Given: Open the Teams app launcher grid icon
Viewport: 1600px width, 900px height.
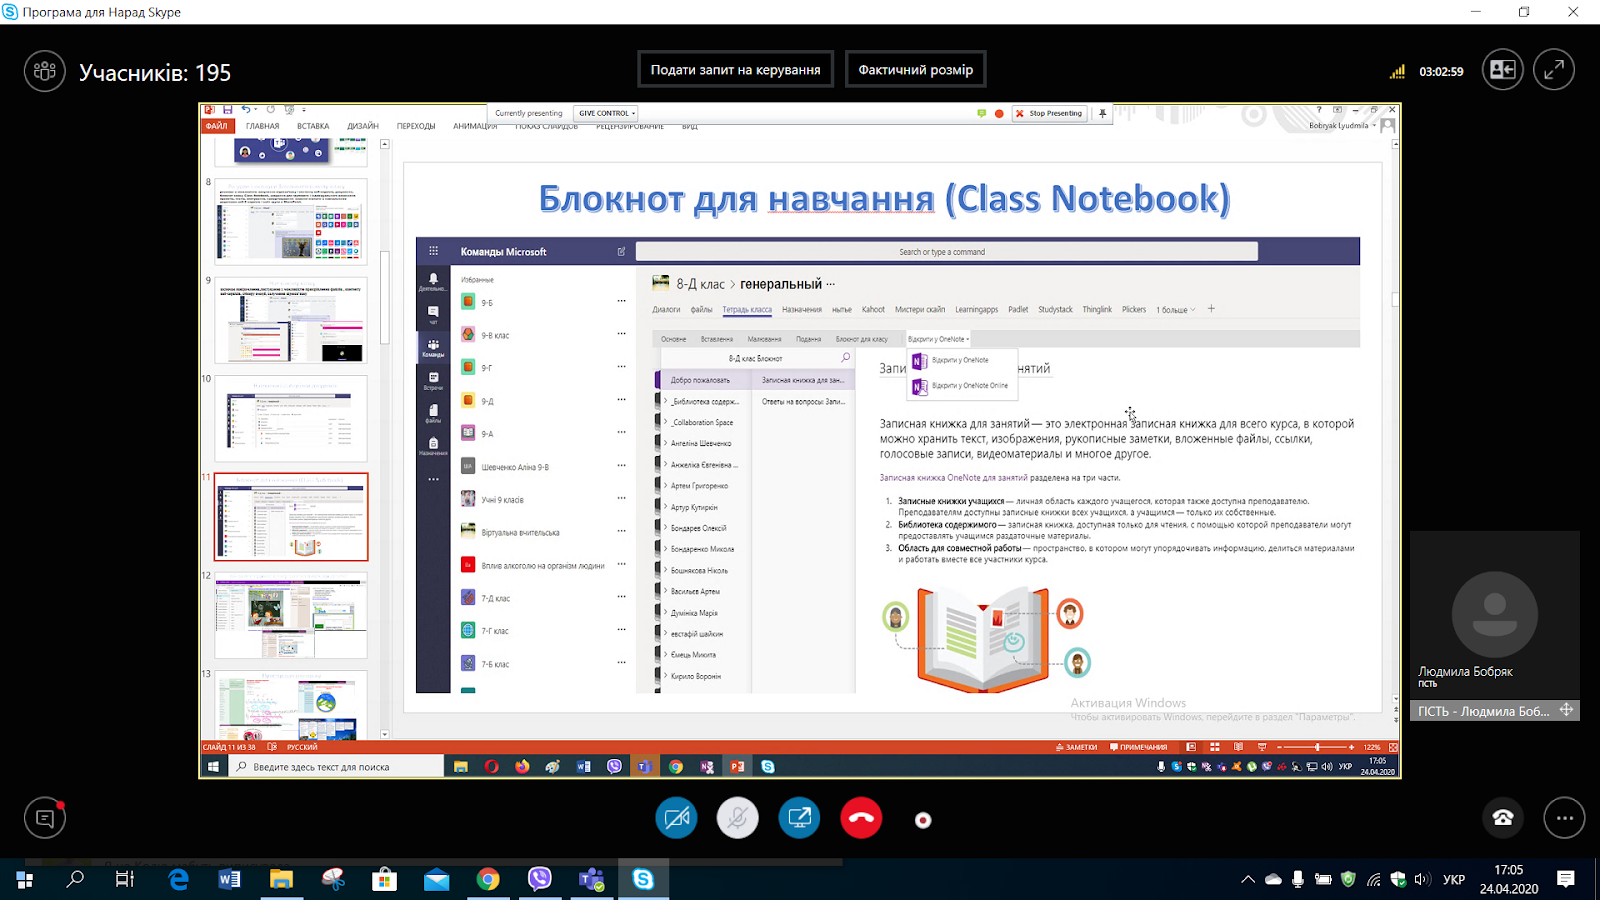Looking at the screenshot, I should click(x=433, y=251).
